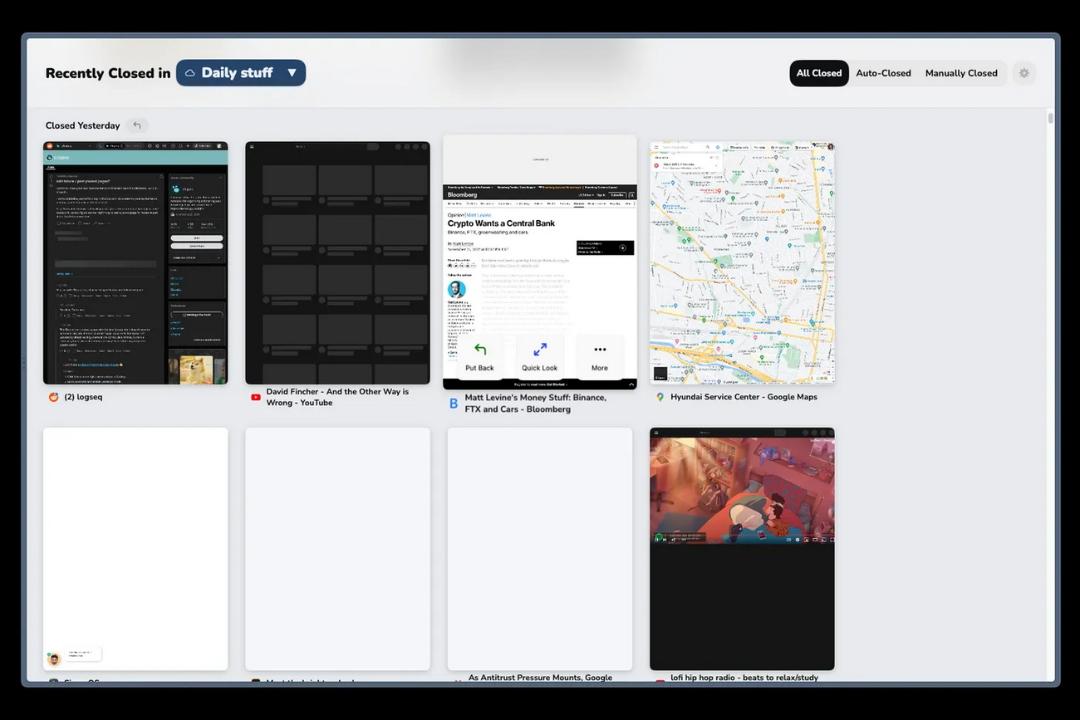This screenshot has height=720, width=1080.
Task: Switch to the Manually Closed filter
Action: 961,73
